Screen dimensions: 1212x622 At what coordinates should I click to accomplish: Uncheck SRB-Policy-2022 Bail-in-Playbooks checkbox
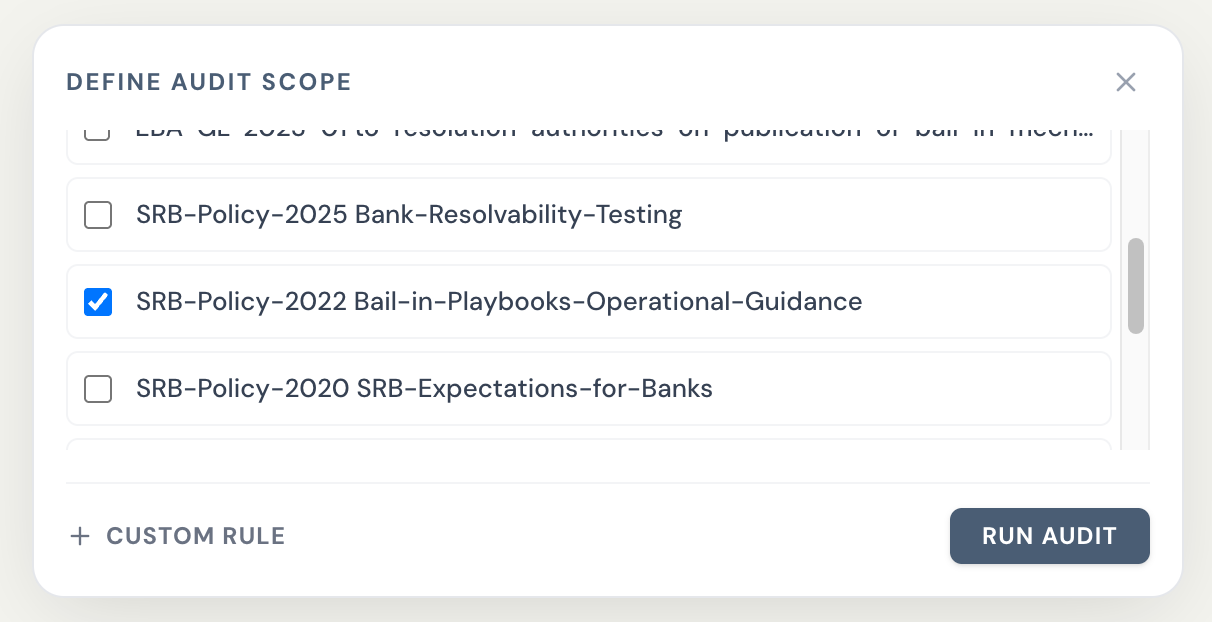pos(98,302)
